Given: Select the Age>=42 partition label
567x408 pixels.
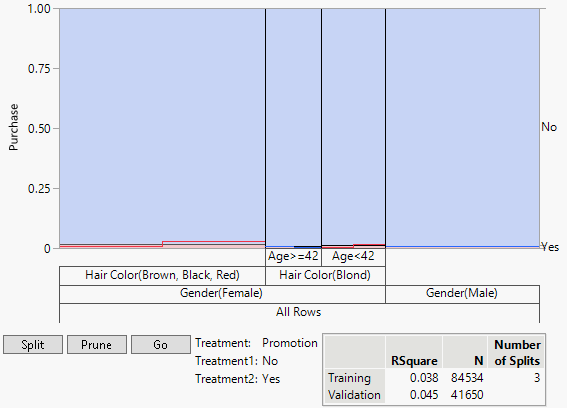Looking at the screenshot, I should point(293,256).
